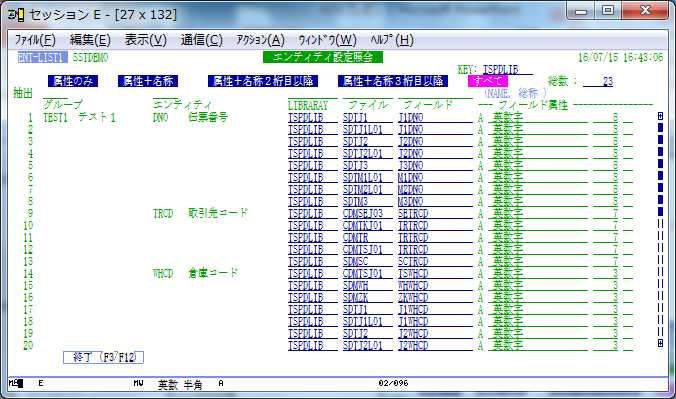Click the field name M3DNO
Image resolution: width=676 pixels, height=399 pixels.
coord(435,201)
